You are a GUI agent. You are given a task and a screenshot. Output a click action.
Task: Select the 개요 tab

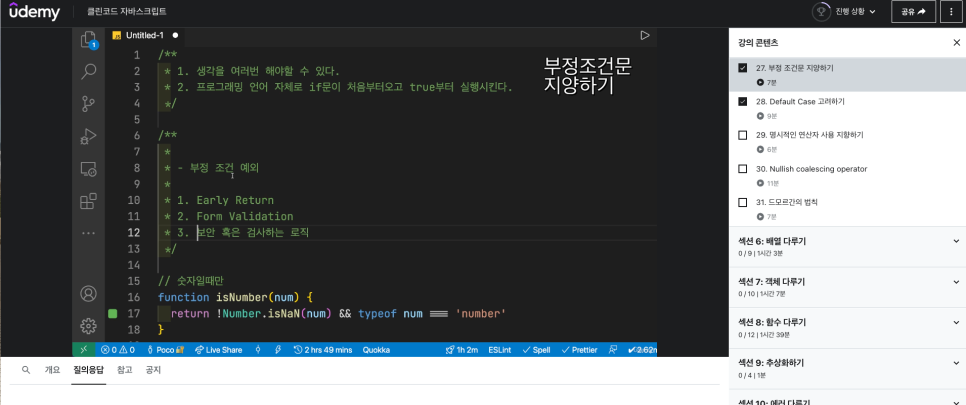(x=52, y=370)
